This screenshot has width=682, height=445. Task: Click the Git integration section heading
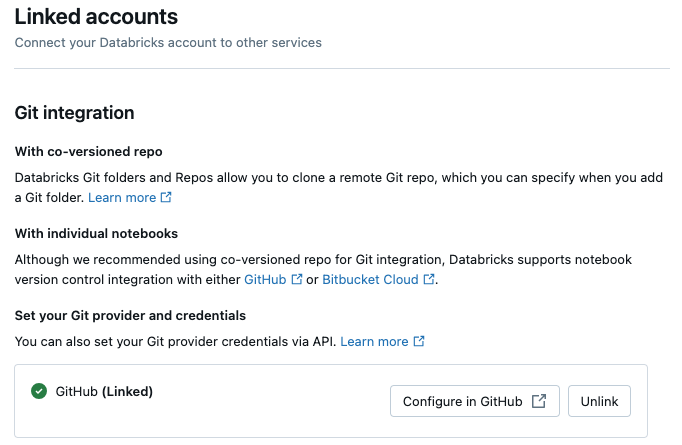74,113
